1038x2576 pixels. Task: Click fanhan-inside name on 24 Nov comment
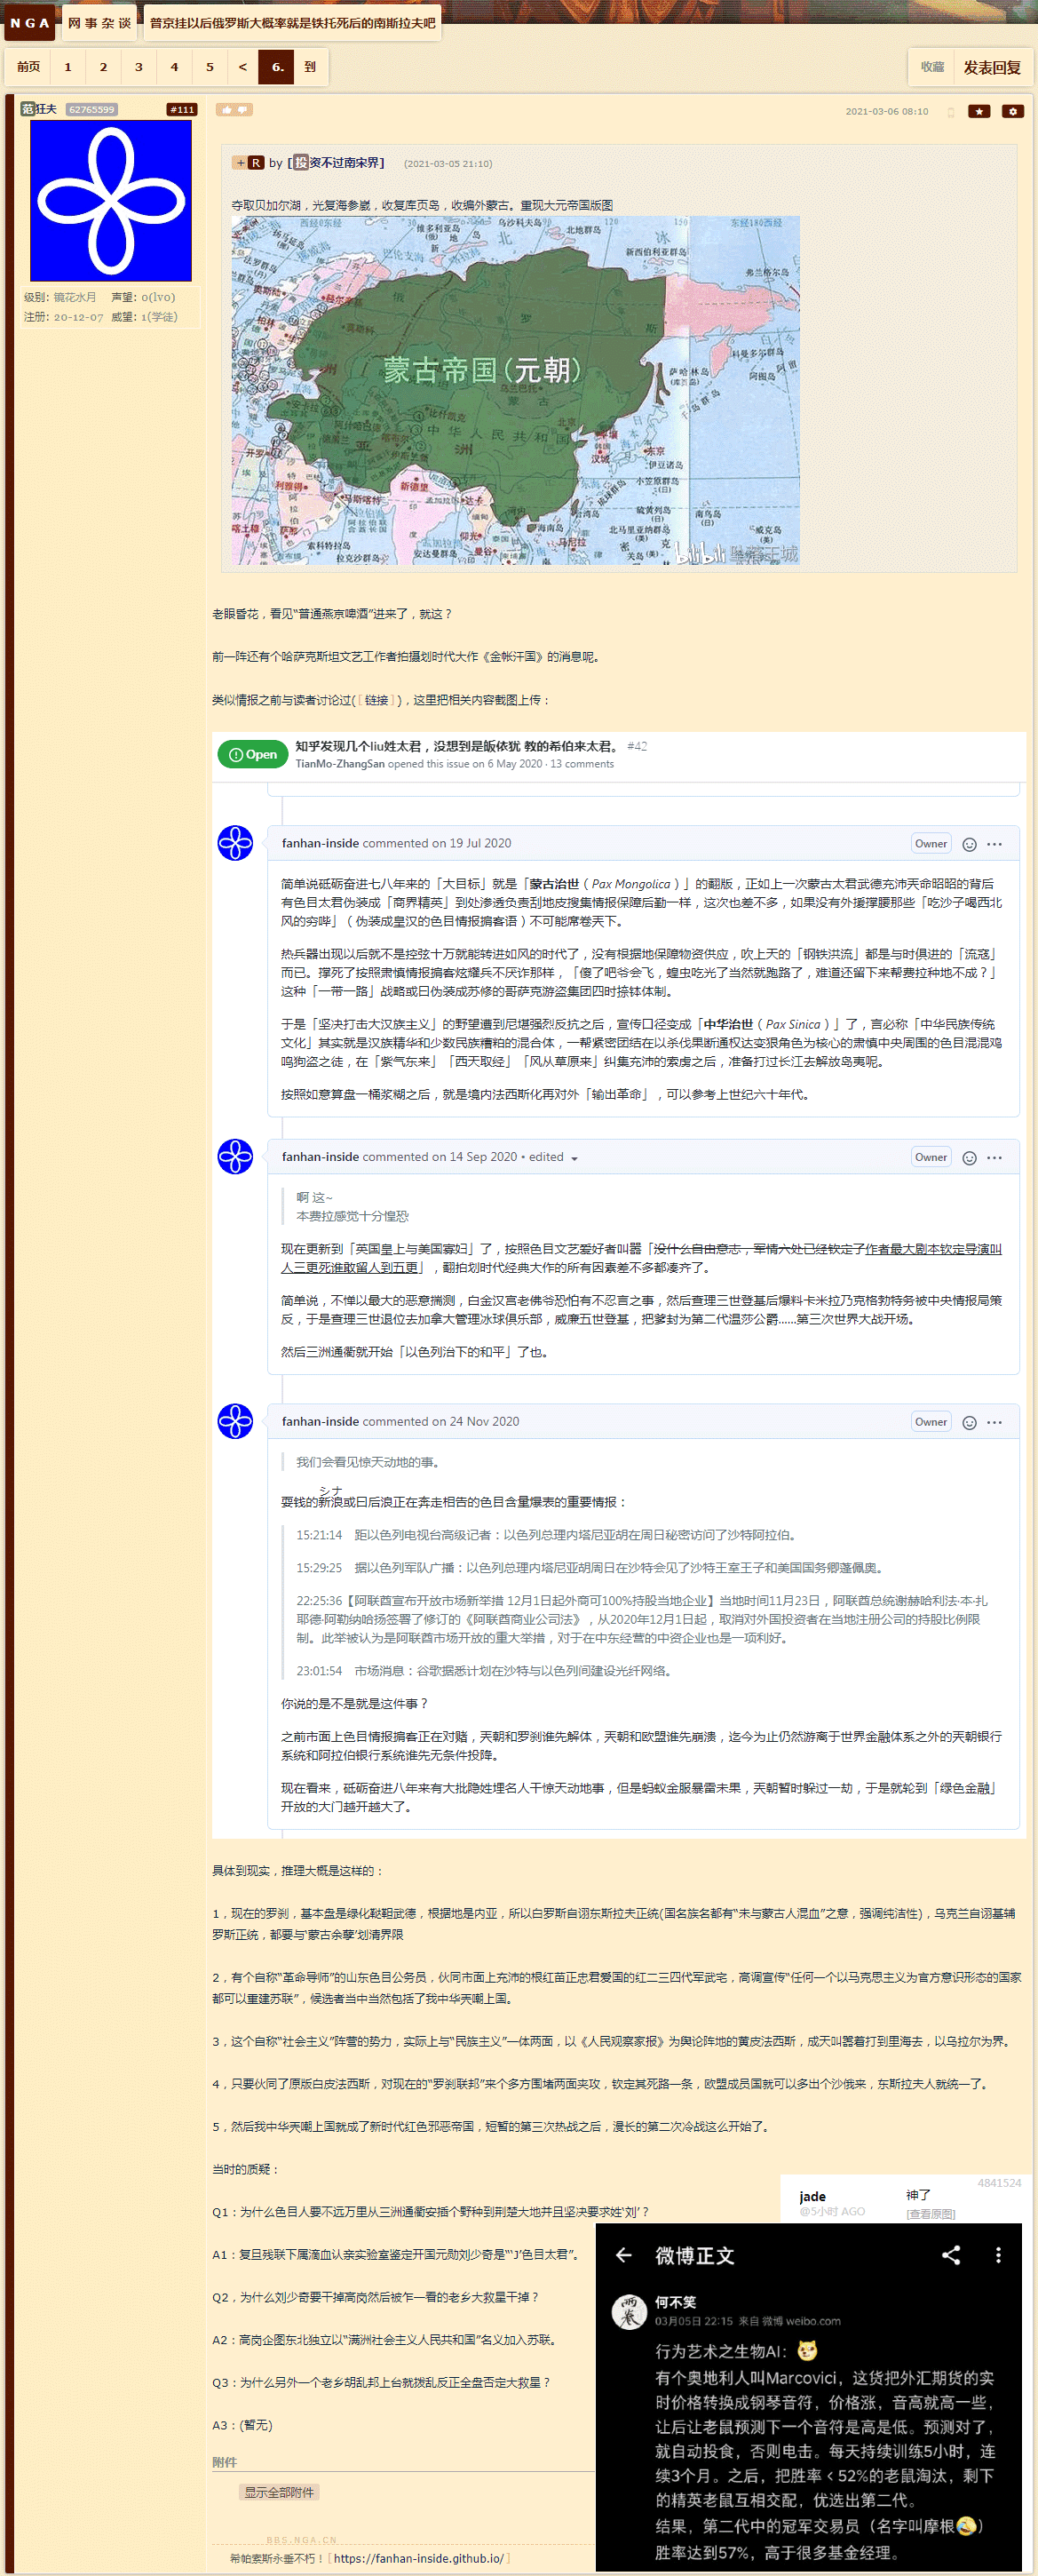pos(320,1422)
